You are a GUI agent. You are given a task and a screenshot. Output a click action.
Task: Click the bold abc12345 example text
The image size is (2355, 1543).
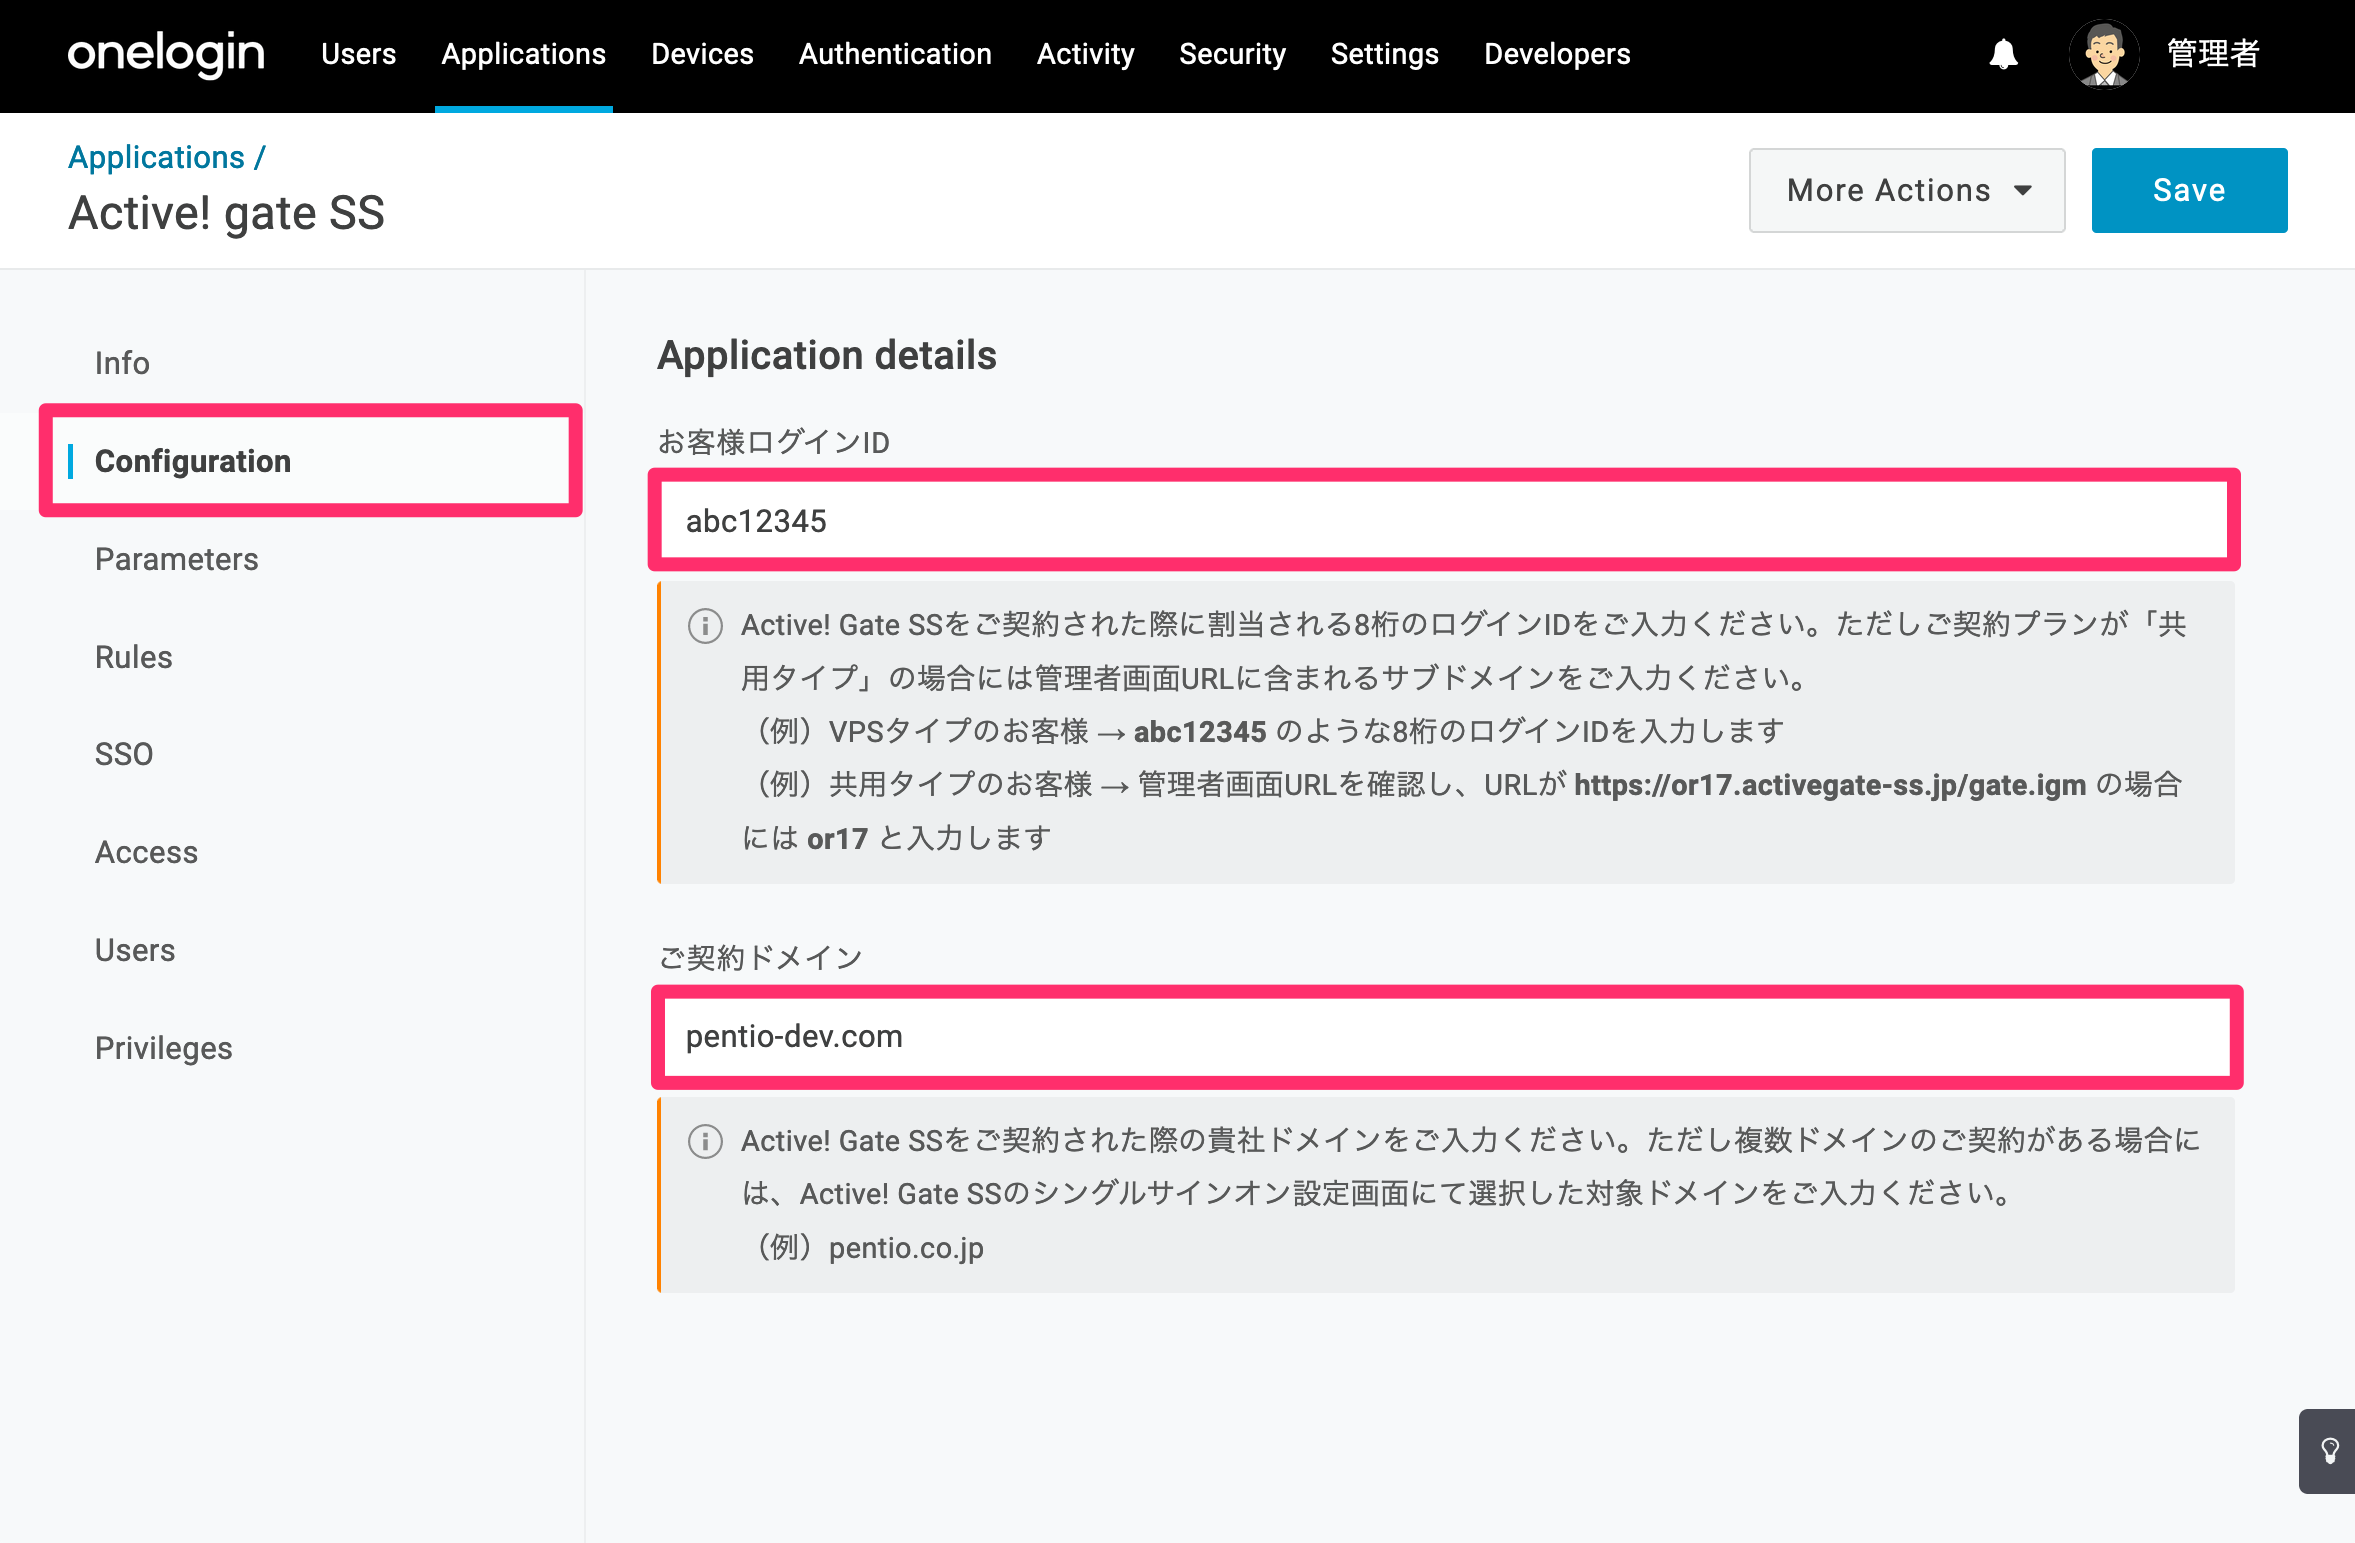(1200, 732)
